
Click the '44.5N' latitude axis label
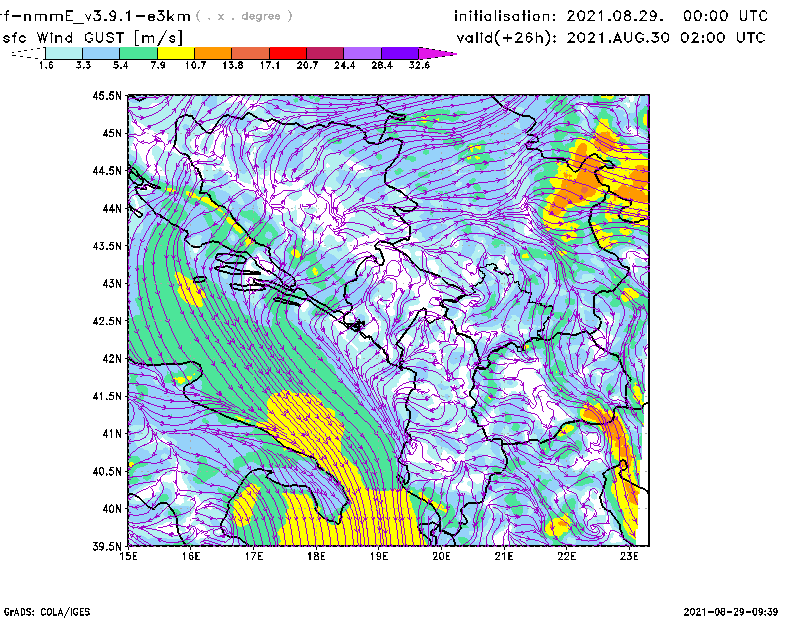(x=107, y=170)
